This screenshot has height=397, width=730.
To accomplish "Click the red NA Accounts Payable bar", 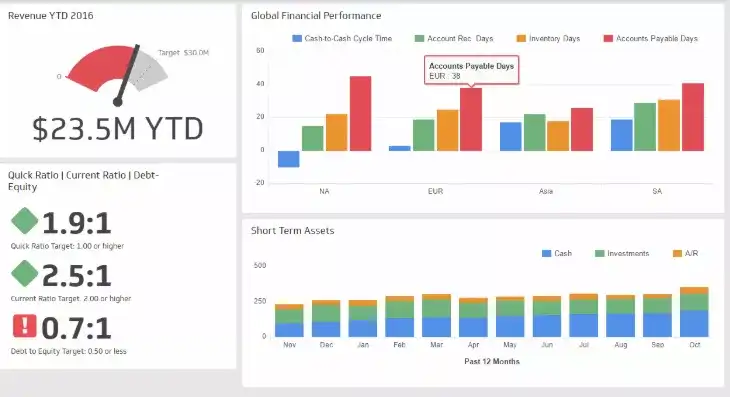I will pos(360,114).
